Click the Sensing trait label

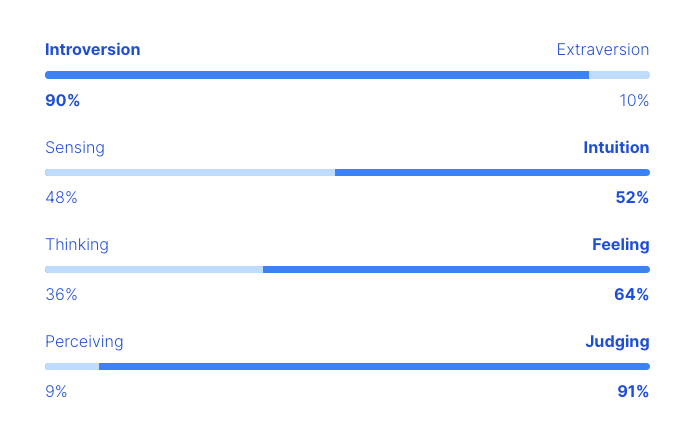[74, 148]
